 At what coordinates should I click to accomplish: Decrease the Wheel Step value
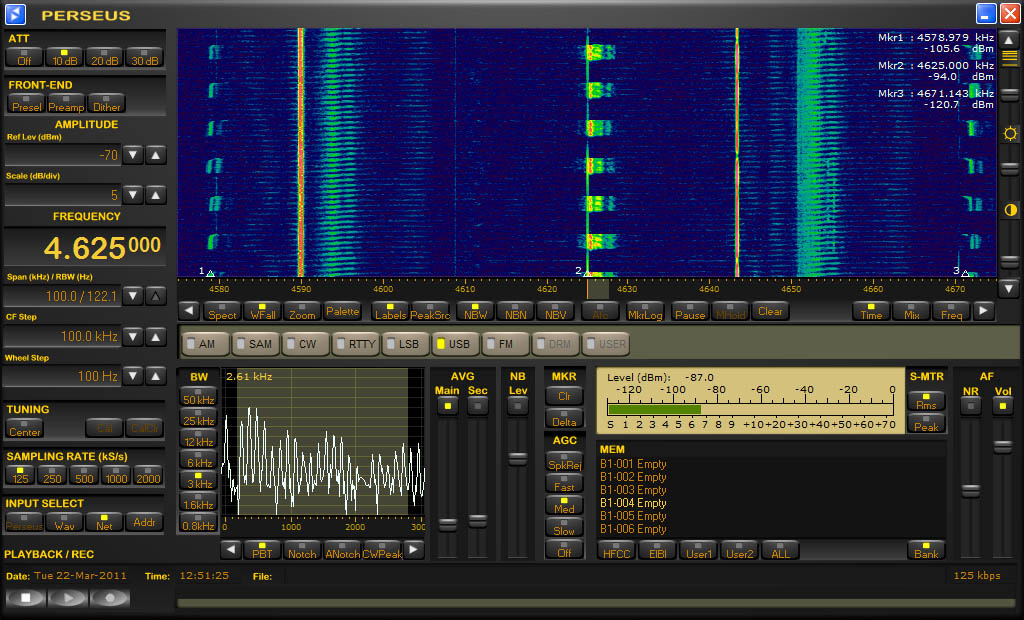coord(133,376)
